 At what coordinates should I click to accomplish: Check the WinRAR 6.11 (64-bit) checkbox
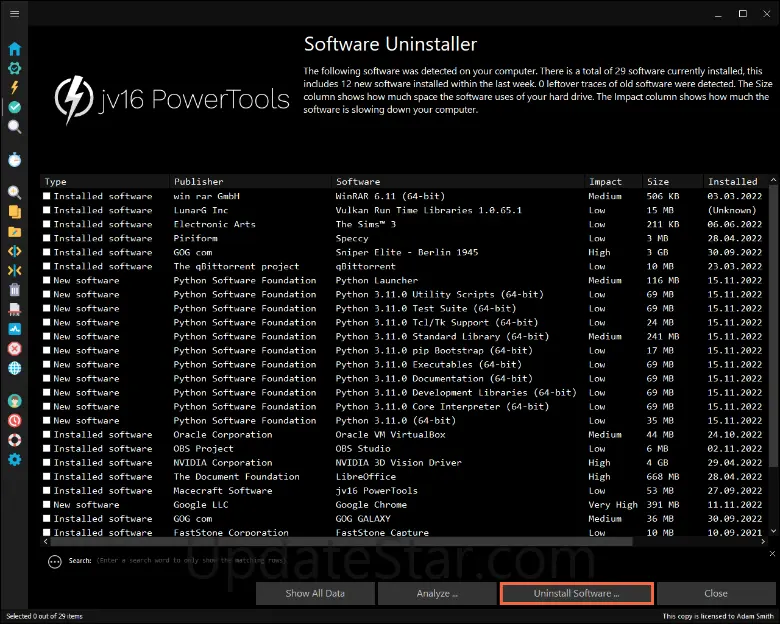pyautogui.click(x=47, y=197)
